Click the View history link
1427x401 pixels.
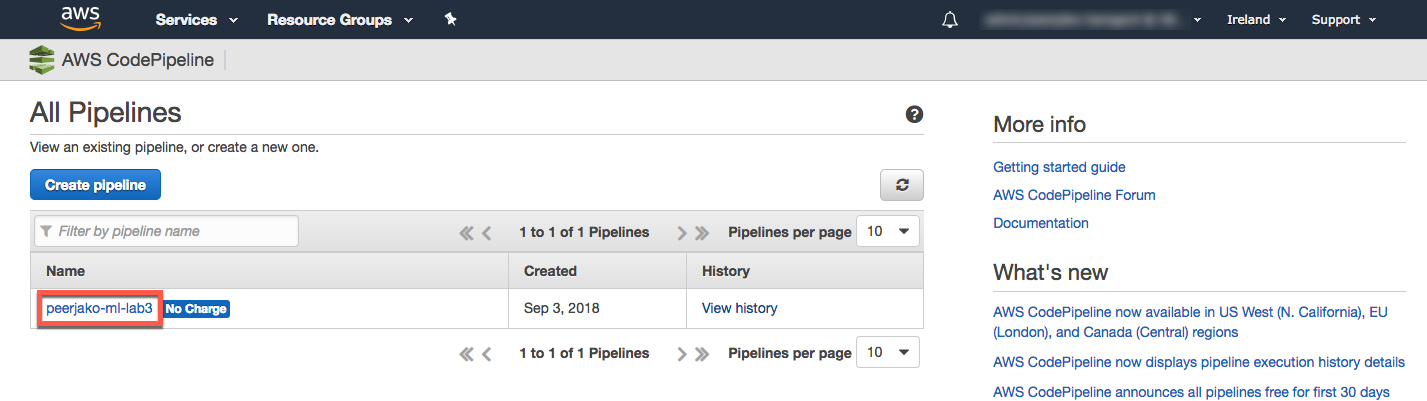pos(739,308)
